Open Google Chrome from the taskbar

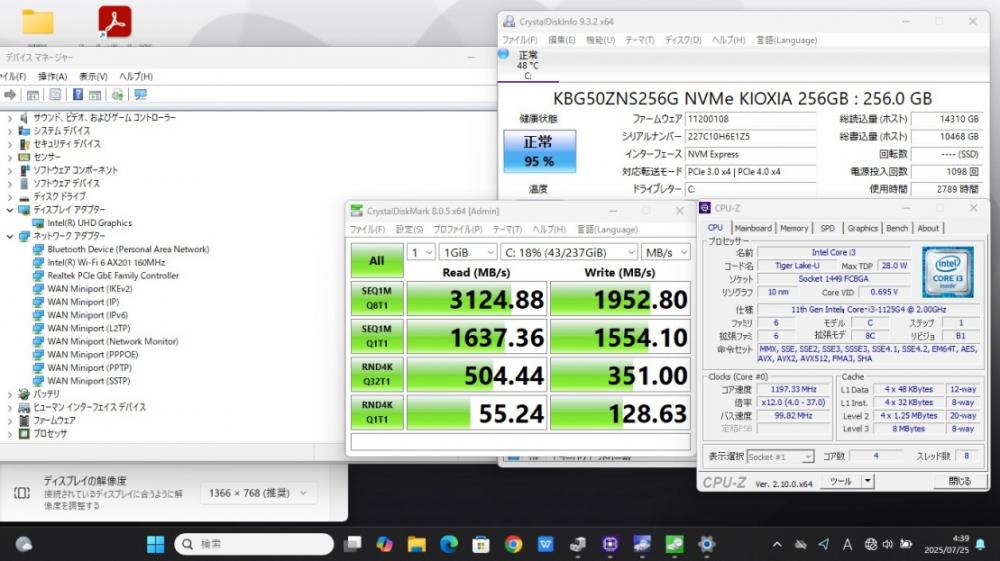(x=513, y=544)
